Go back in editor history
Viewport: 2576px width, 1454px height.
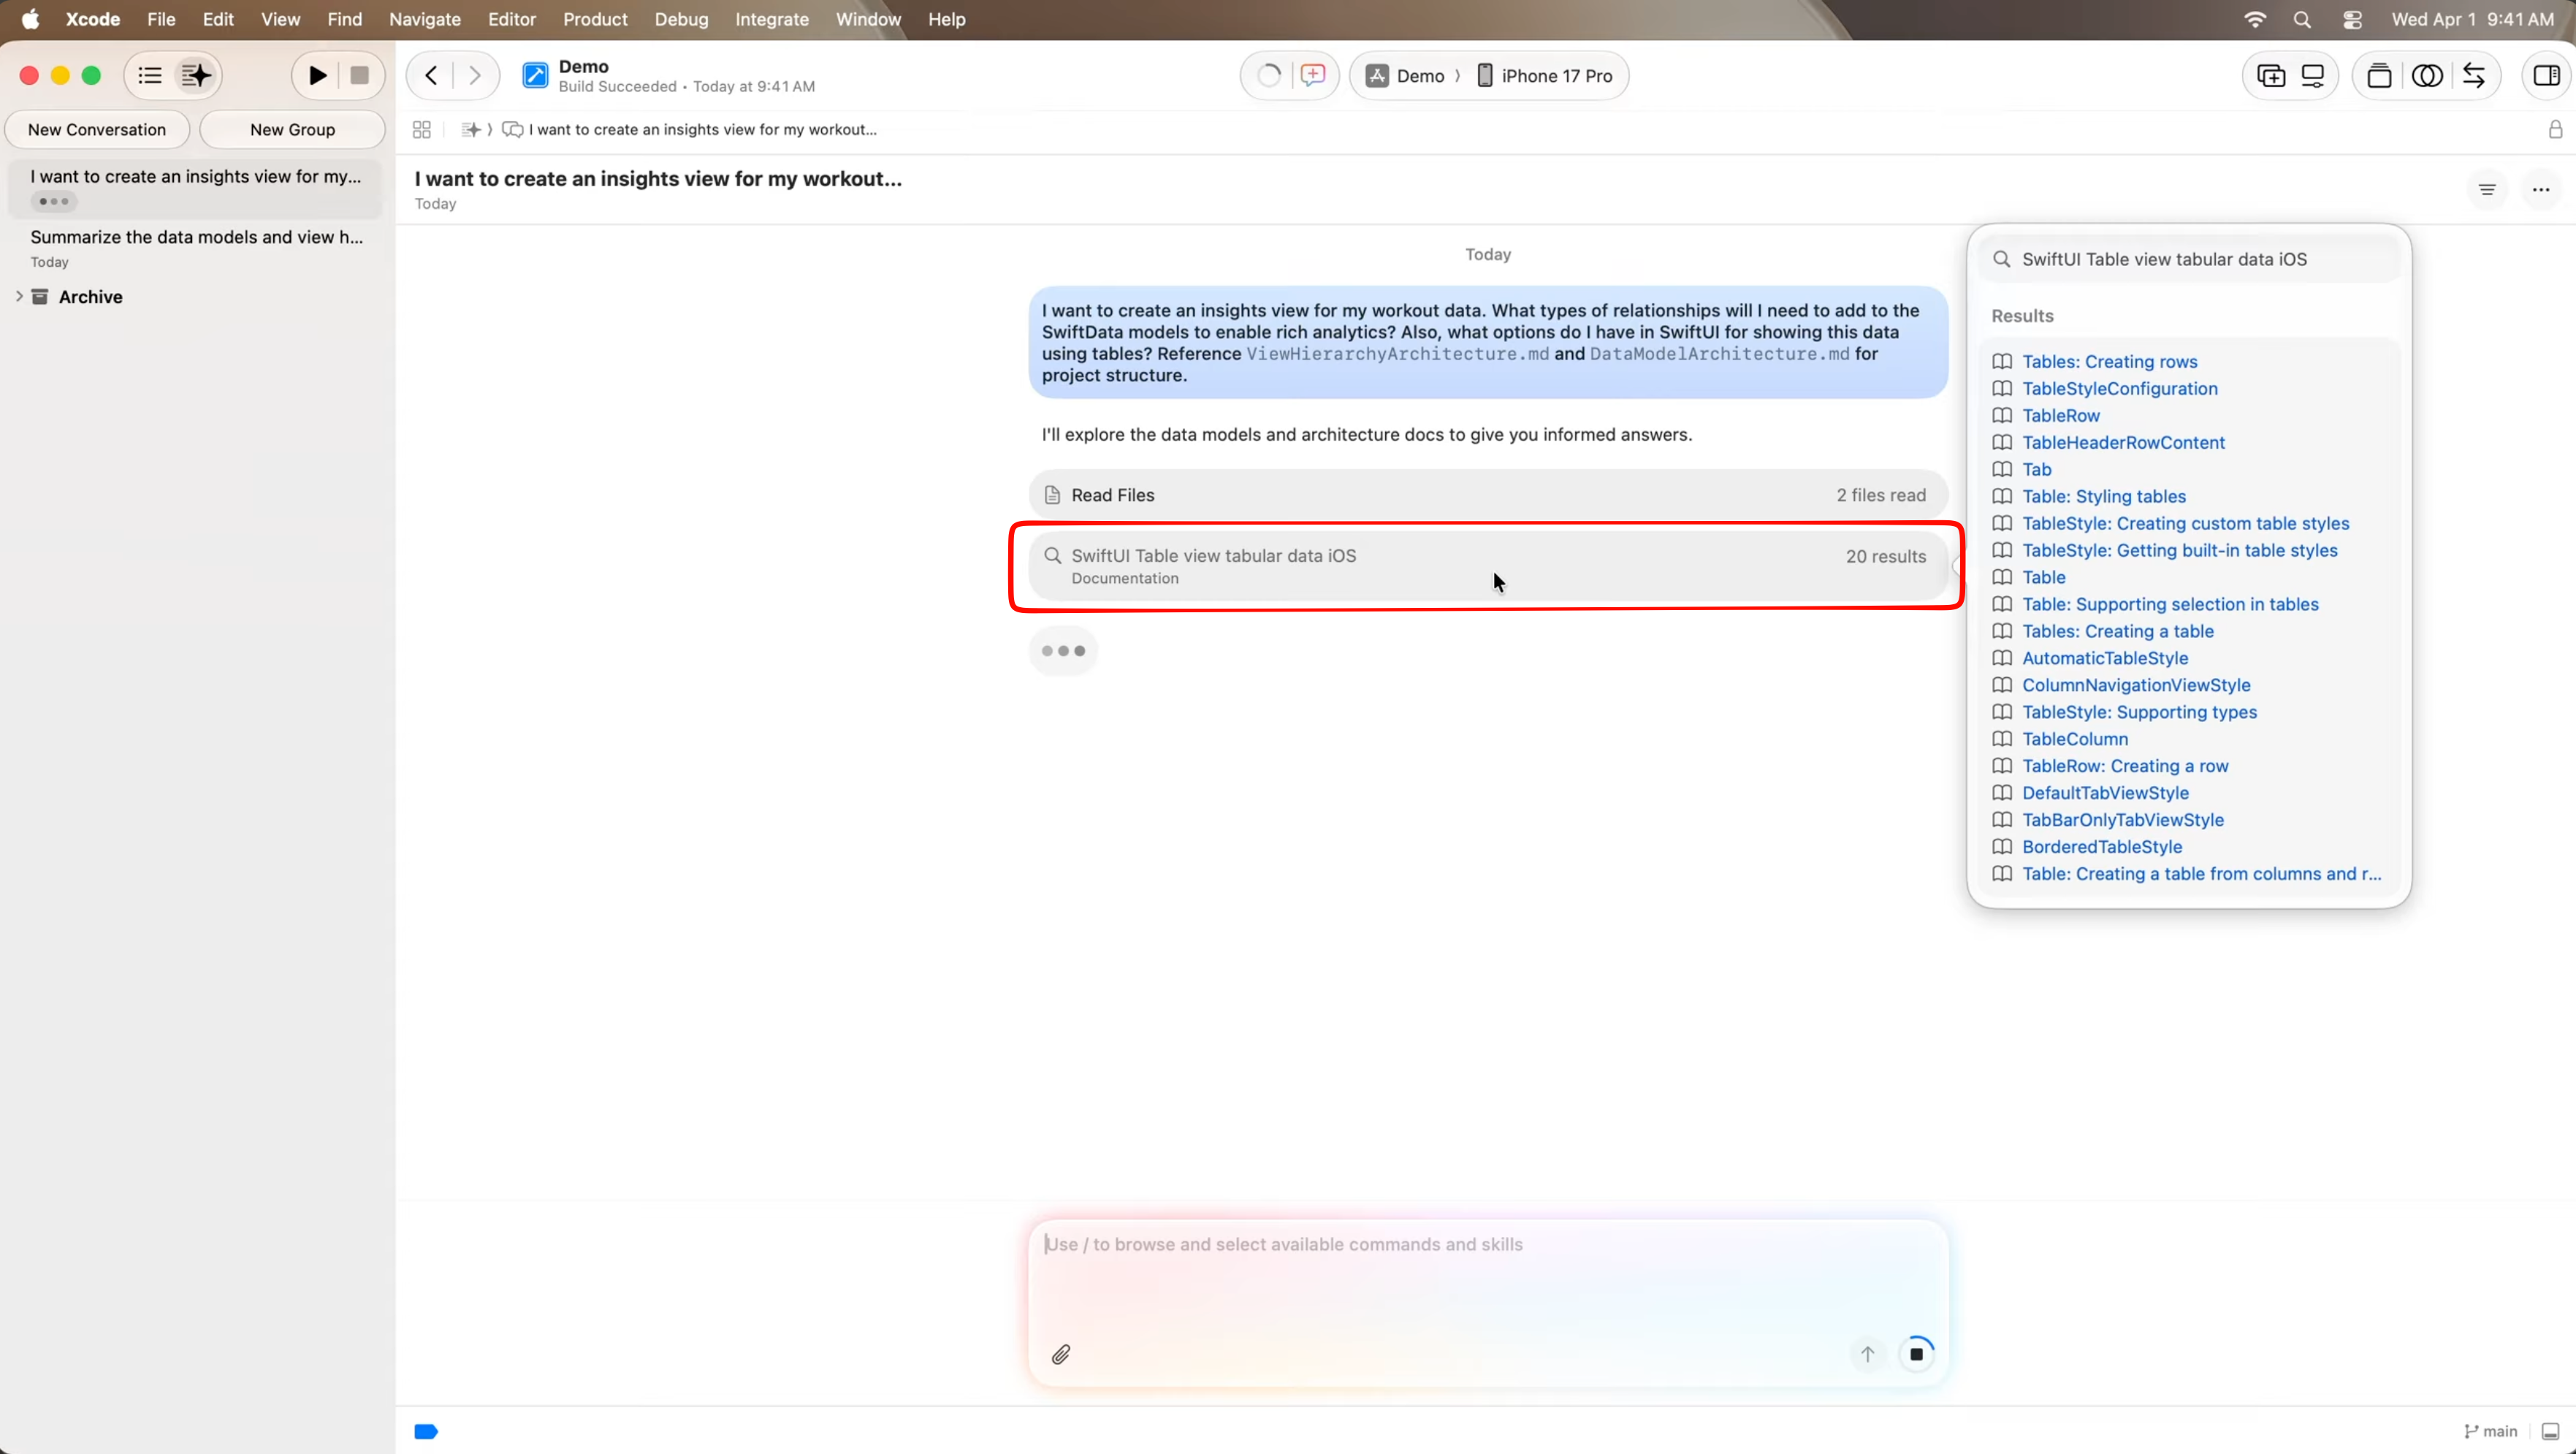click(x=431, y=75)
